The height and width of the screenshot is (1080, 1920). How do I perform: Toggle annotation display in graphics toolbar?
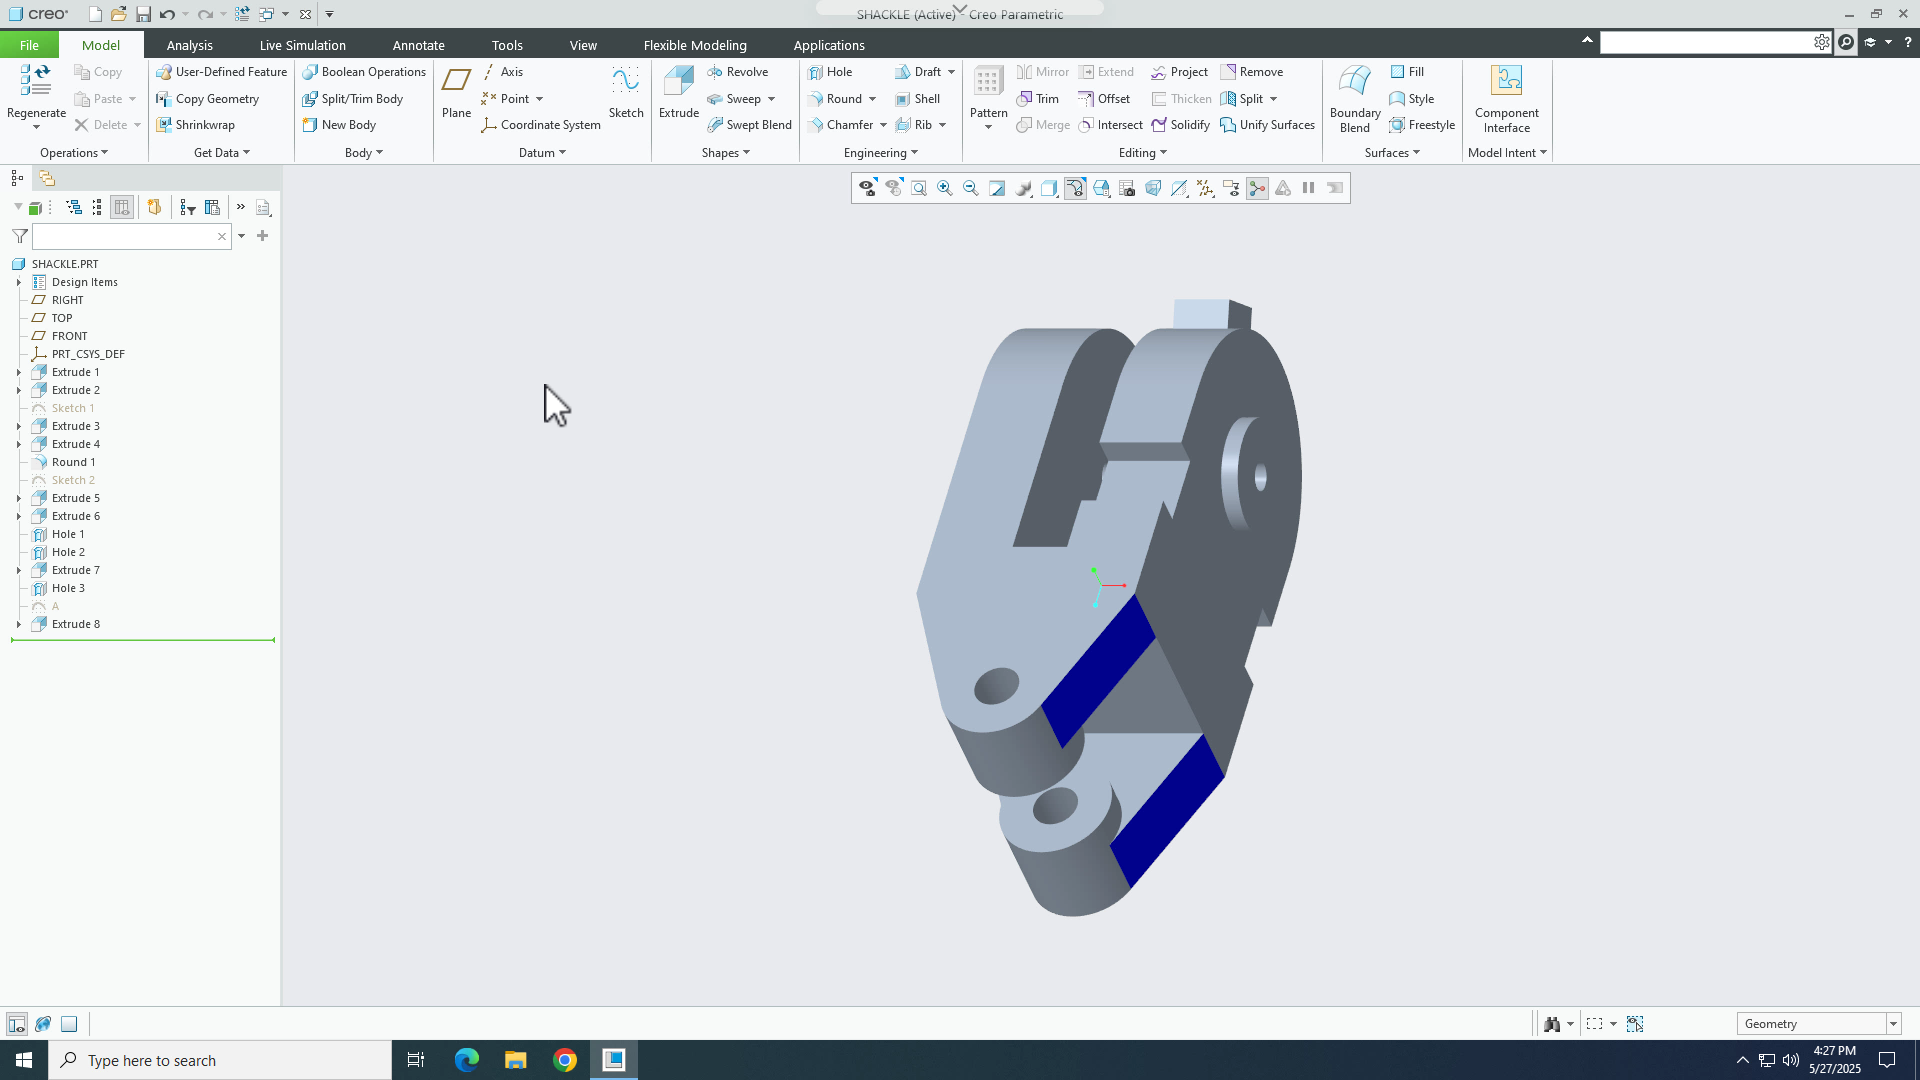[1230, 188]
